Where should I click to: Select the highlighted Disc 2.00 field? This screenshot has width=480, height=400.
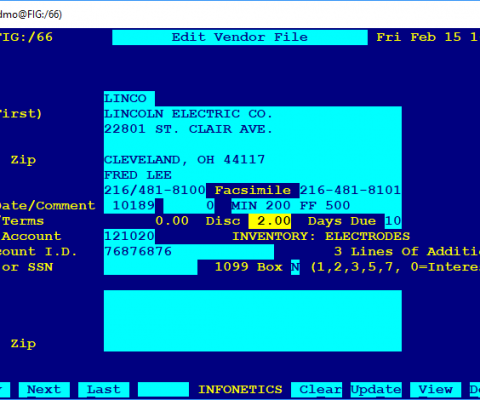click(270, 221)
